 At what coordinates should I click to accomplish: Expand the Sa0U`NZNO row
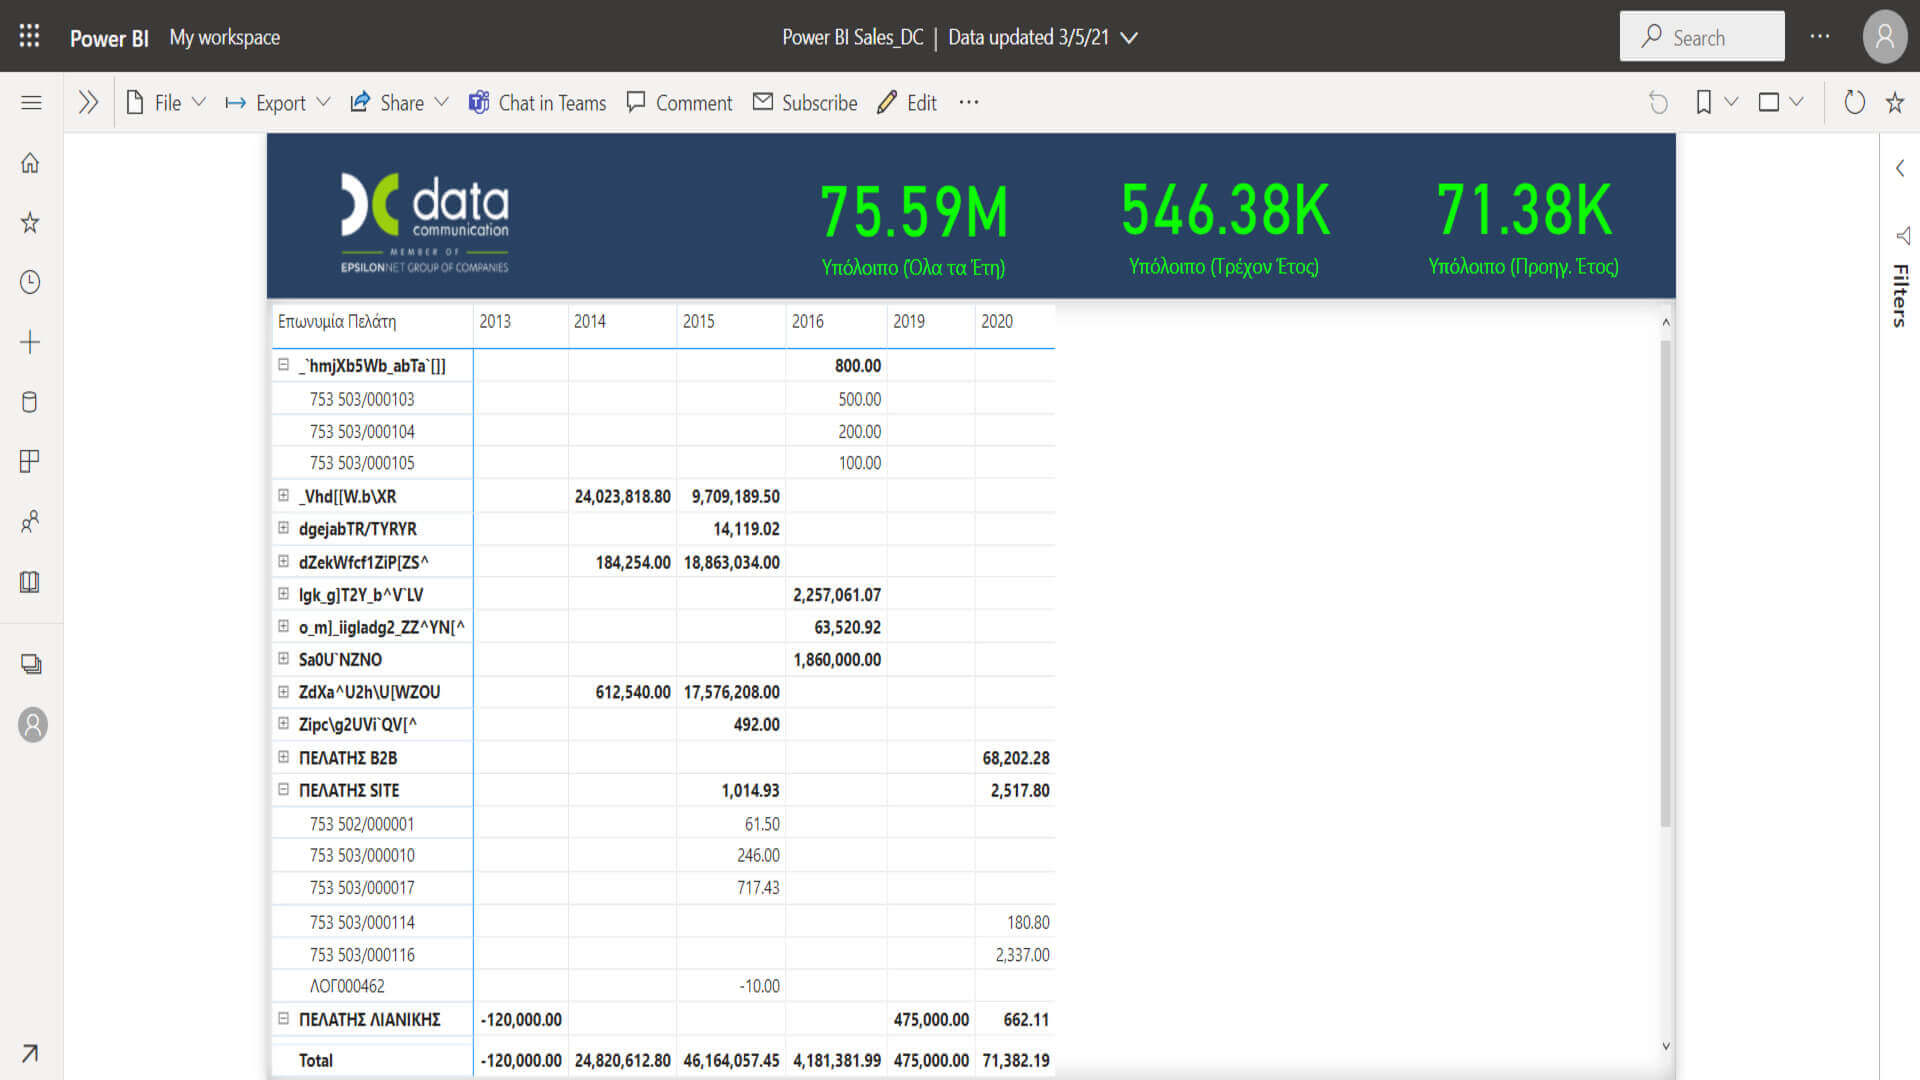point(283,659)
